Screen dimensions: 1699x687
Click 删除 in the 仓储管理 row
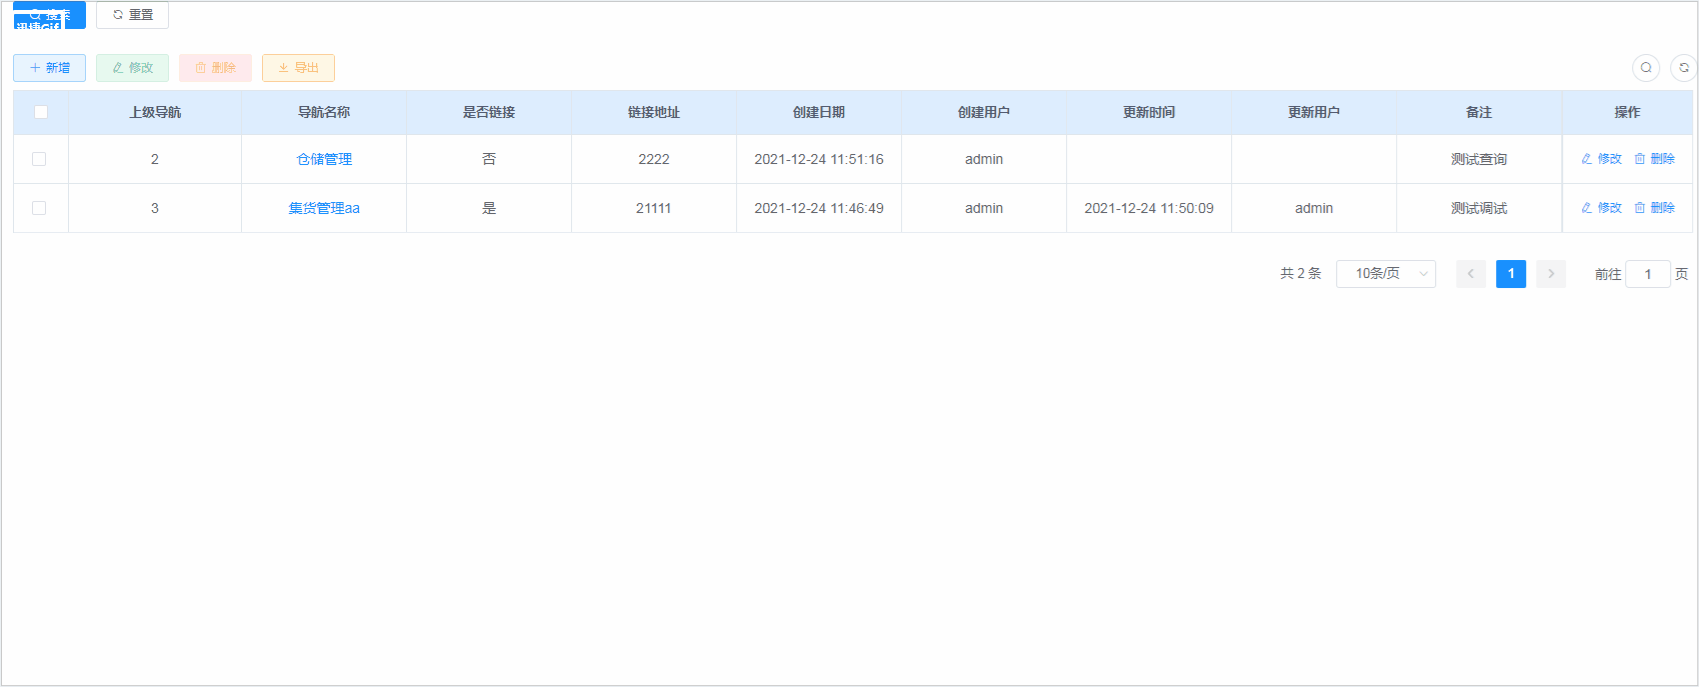1654,159
